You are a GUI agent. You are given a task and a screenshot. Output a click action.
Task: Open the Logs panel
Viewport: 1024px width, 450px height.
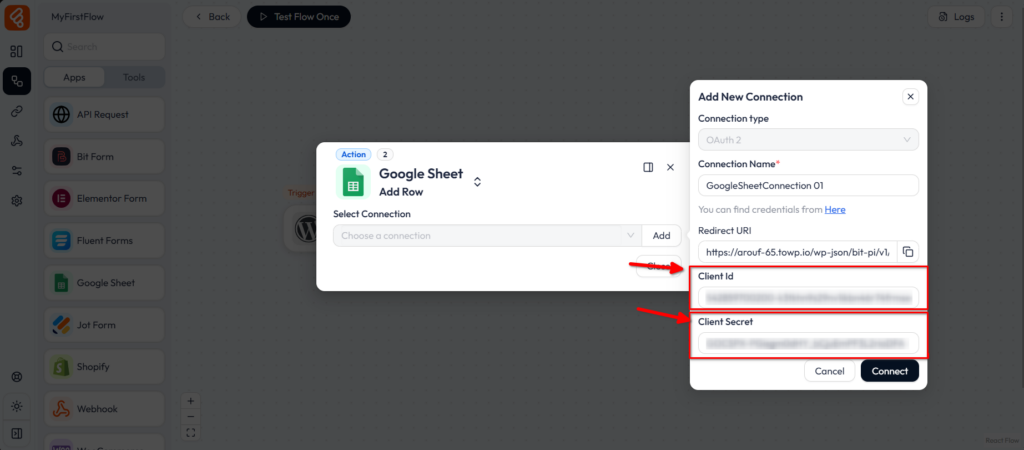coord(956,17)
